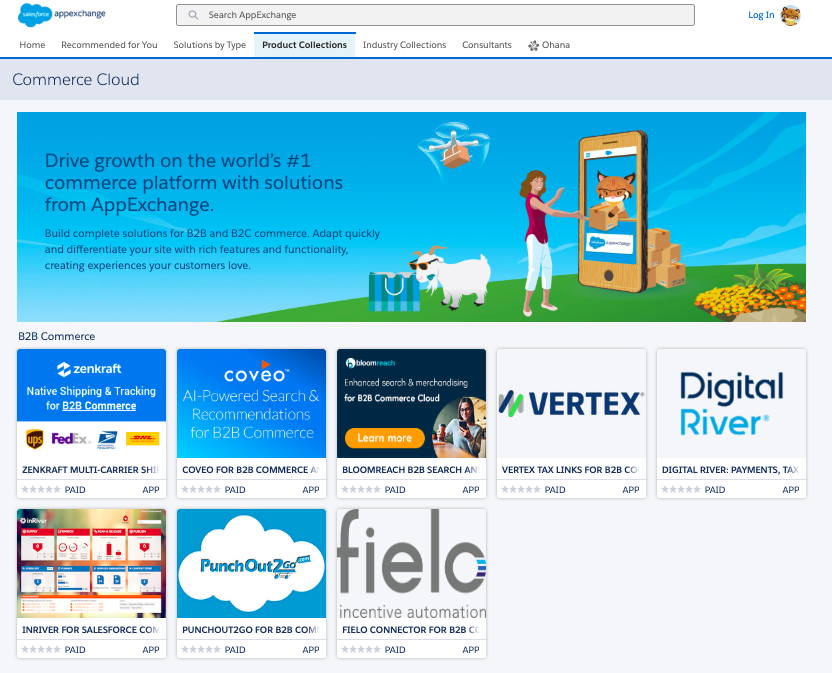The image size is (832, 673).
Task: Open the Consultants tab
Action: coord(487,45)
